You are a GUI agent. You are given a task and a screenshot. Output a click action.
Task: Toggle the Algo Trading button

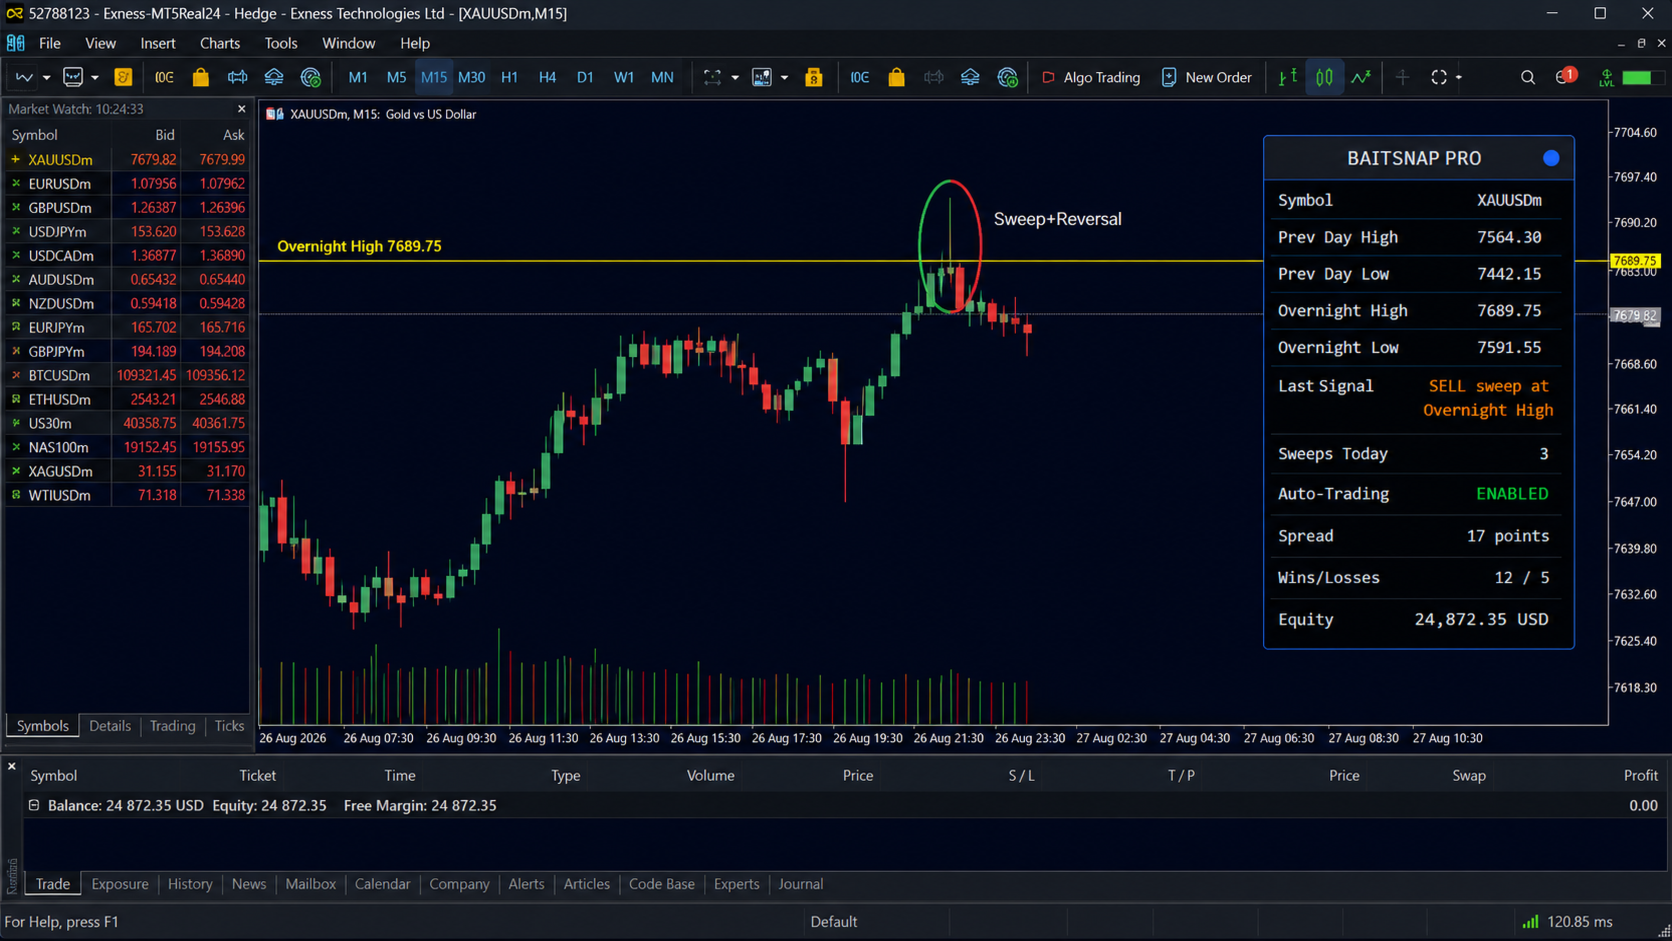tap(1091, 77)
